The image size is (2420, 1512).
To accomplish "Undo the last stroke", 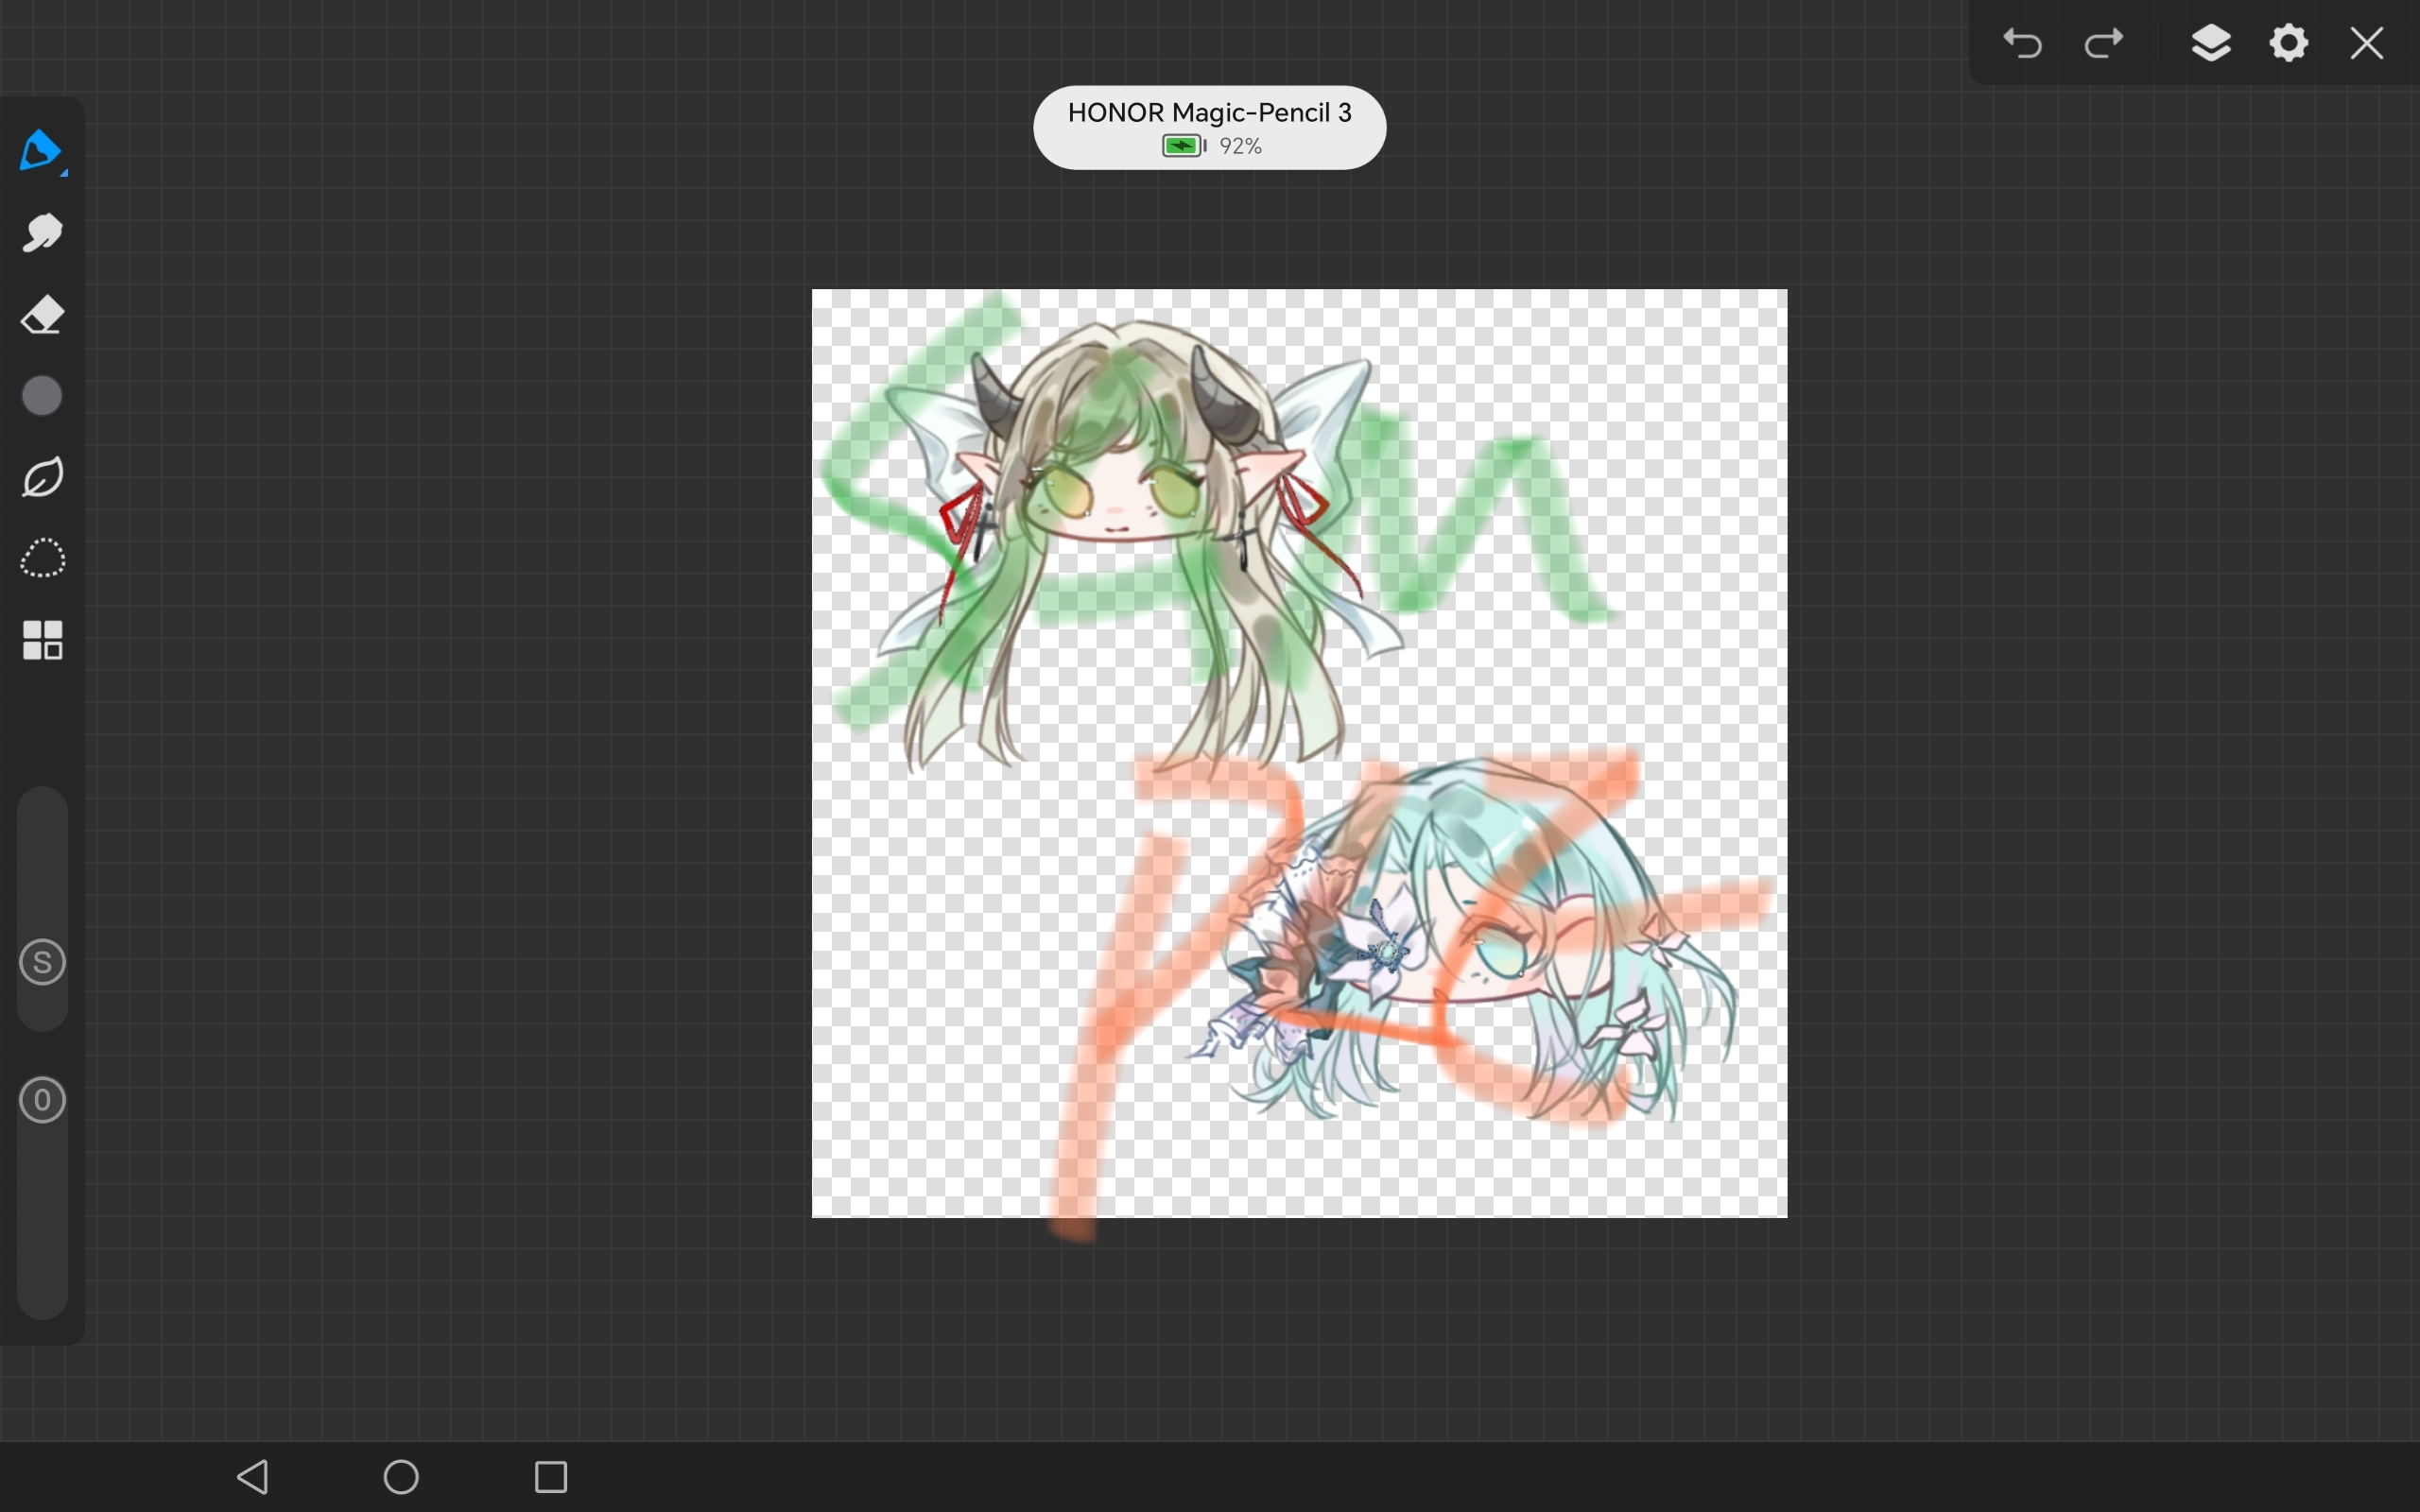I will tap(2022, 43).
